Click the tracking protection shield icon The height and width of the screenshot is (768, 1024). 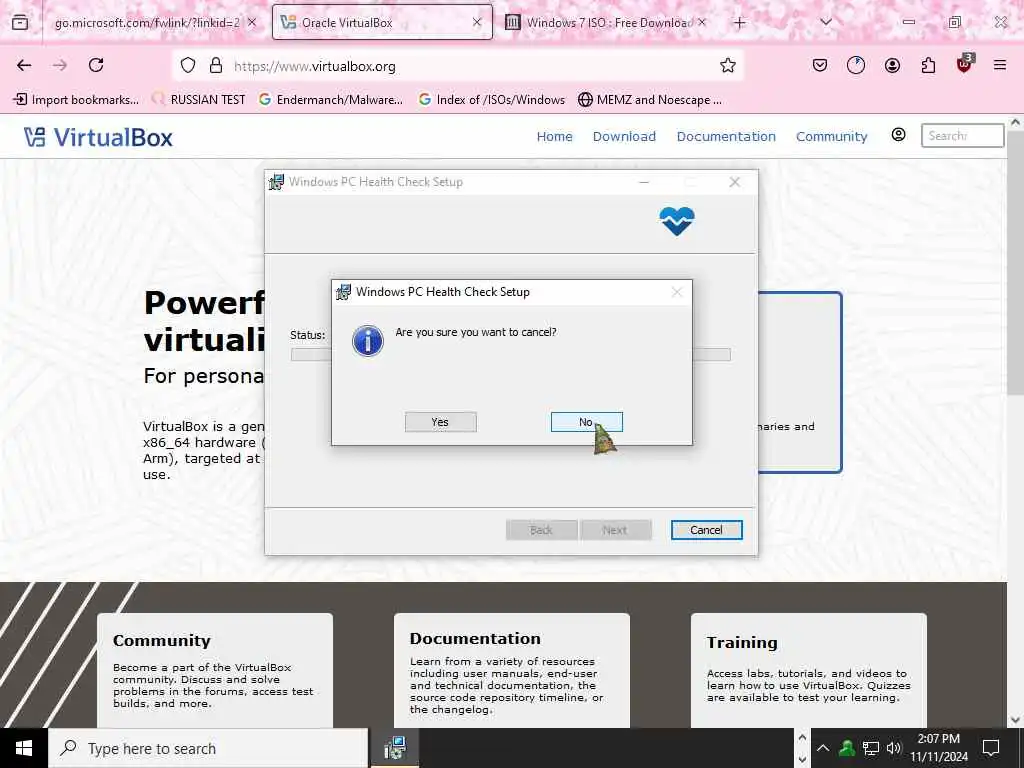[188, 65]
